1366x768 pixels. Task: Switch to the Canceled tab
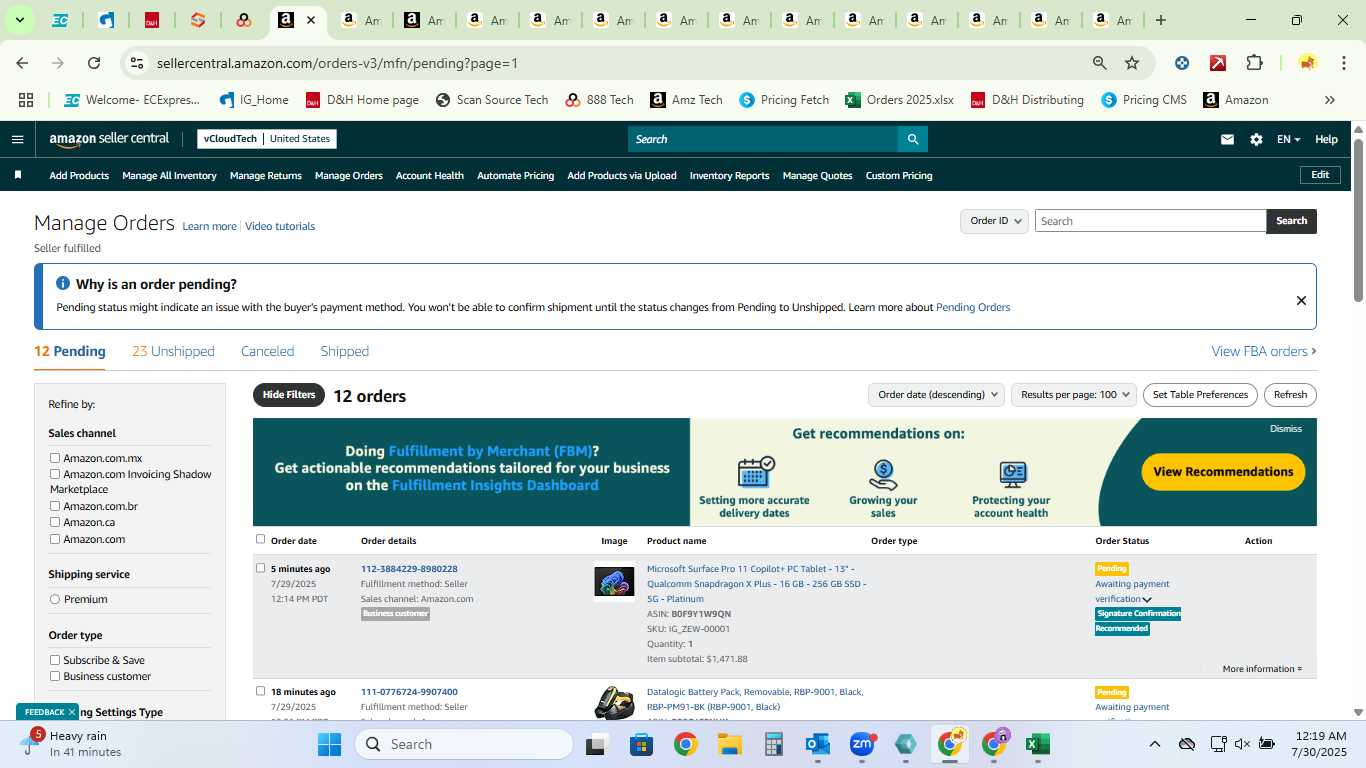pos(267,351)
